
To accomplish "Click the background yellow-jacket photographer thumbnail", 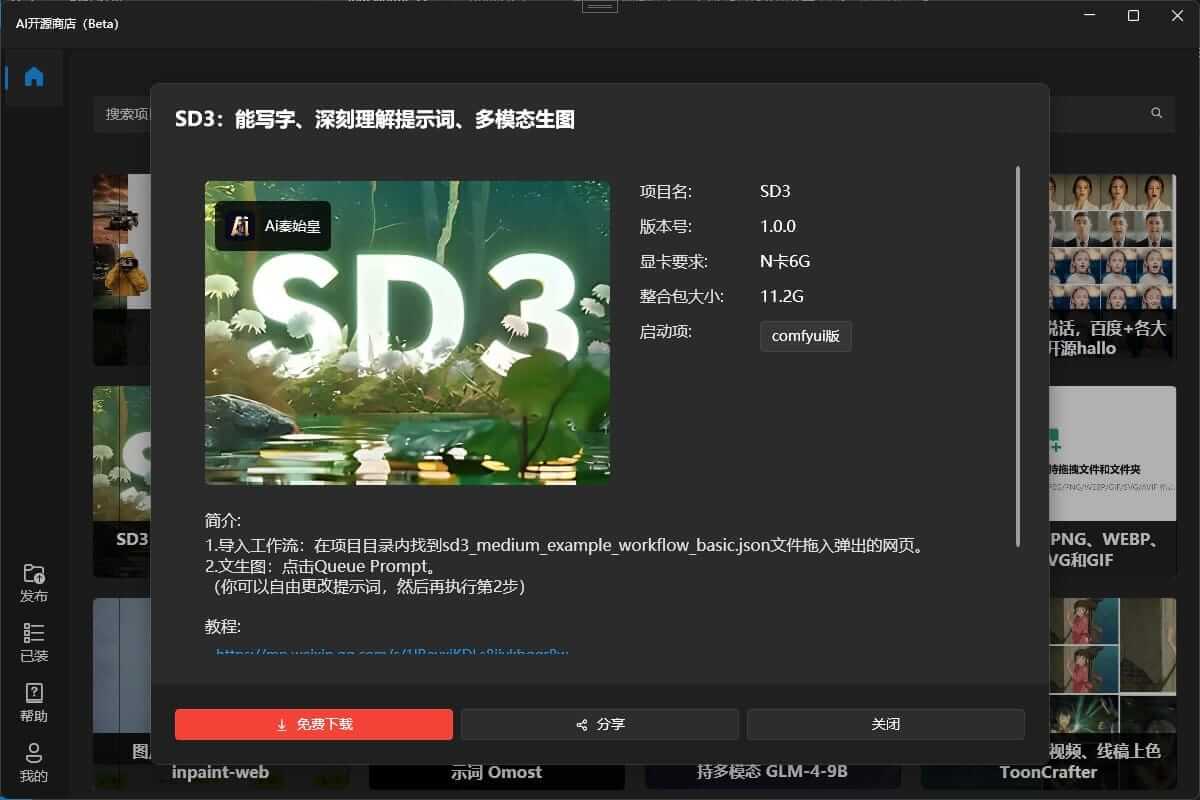I will click(122, 241).
